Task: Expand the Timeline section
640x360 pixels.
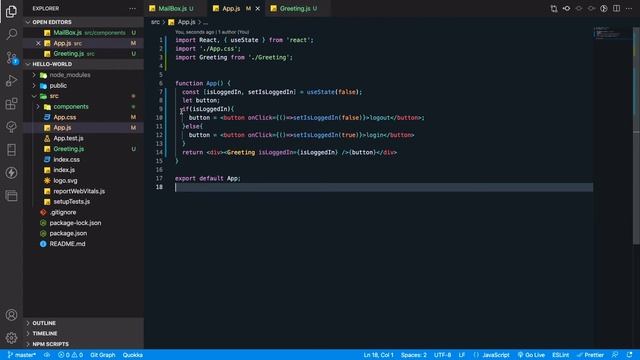Action: click(x=83, y=333)
